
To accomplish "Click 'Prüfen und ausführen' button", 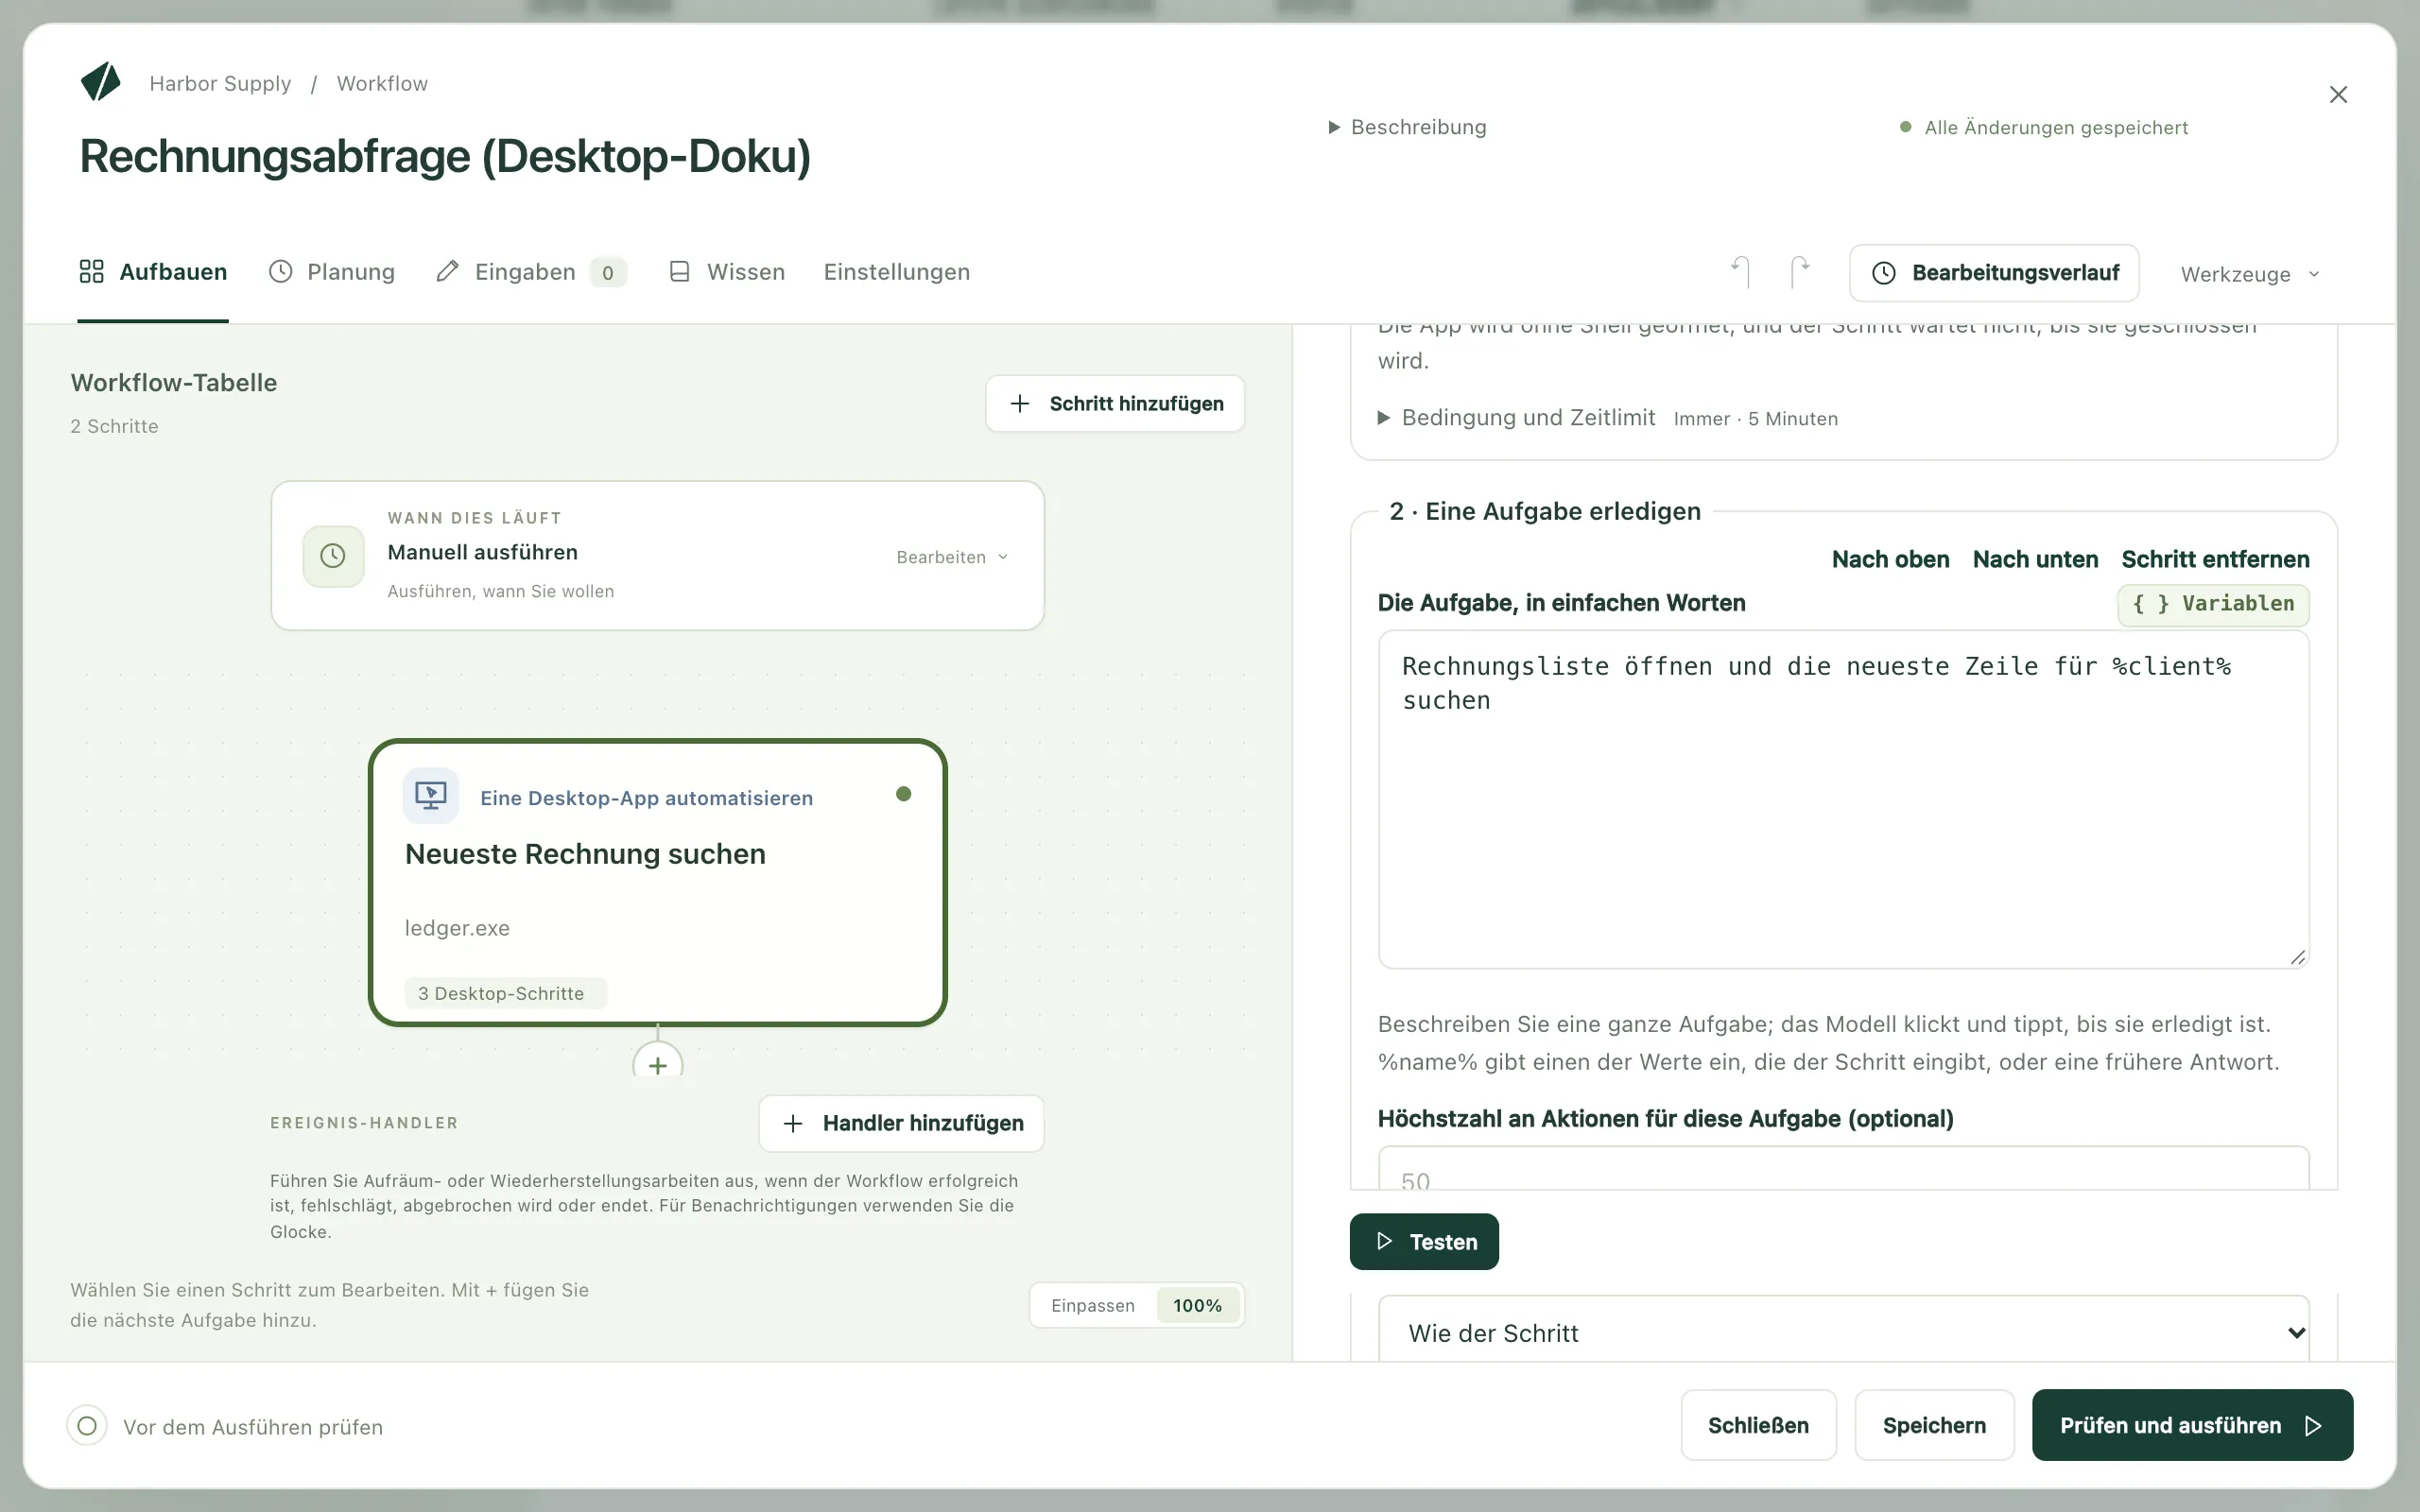I will point(2192,1425).
